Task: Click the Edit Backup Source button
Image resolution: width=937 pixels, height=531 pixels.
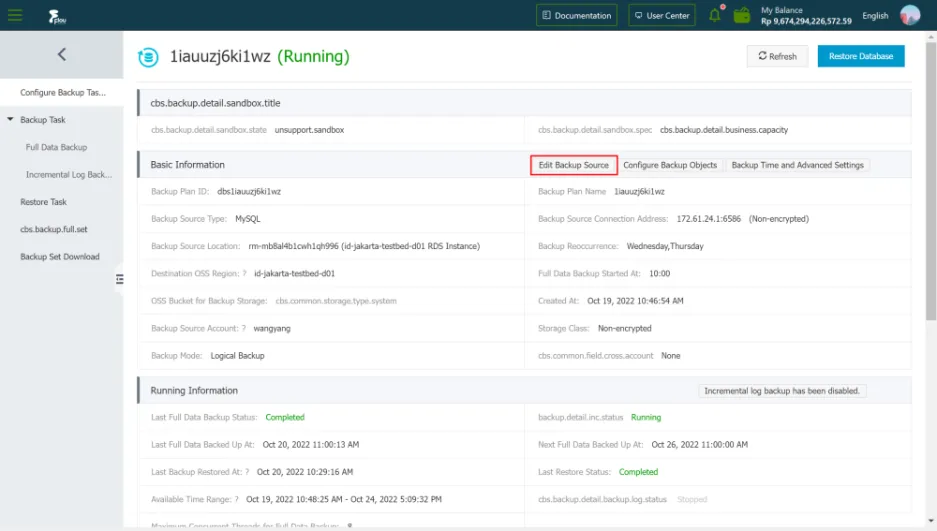Action: pyautogui.click(x=573, y=165)
